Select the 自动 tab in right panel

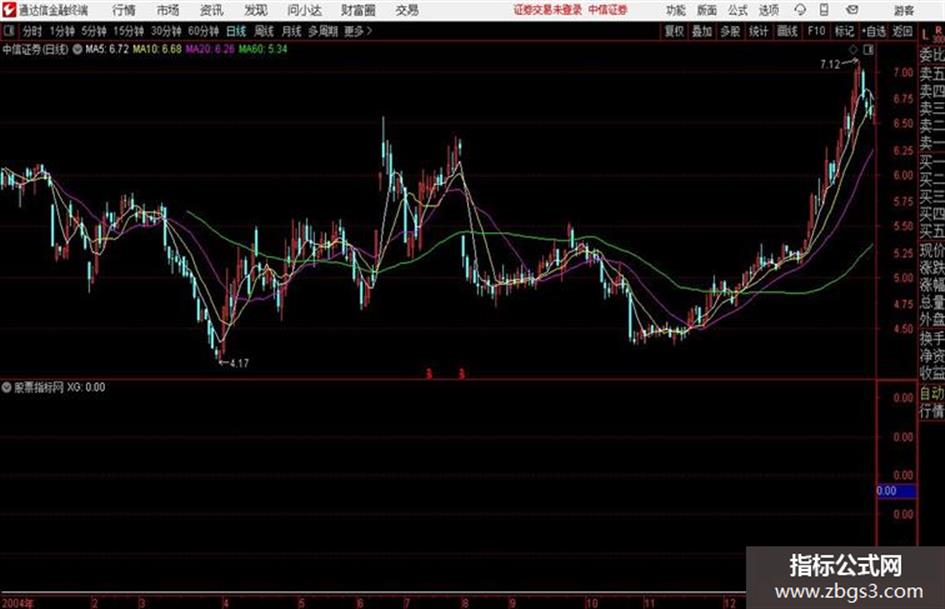pos(932,394)
